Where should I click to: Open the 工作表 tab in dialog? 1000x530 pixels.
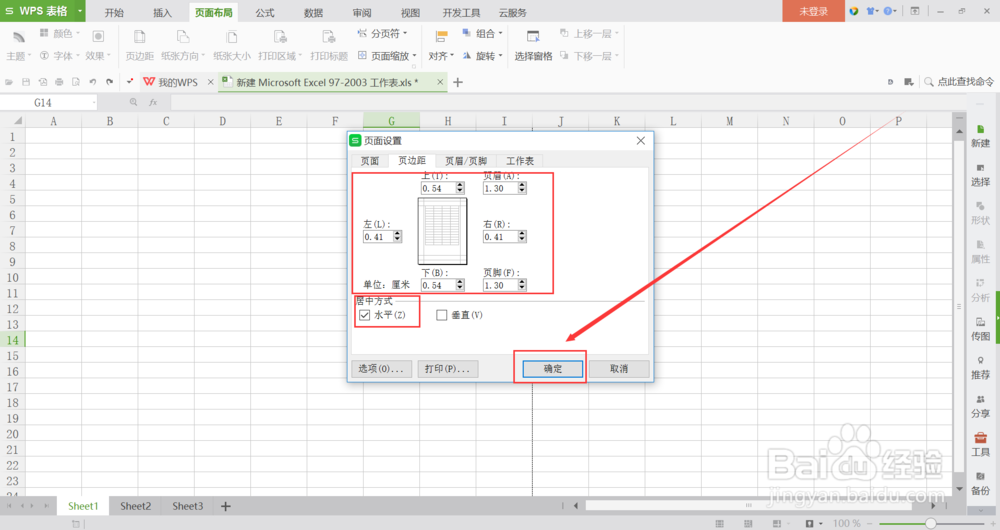520,161
